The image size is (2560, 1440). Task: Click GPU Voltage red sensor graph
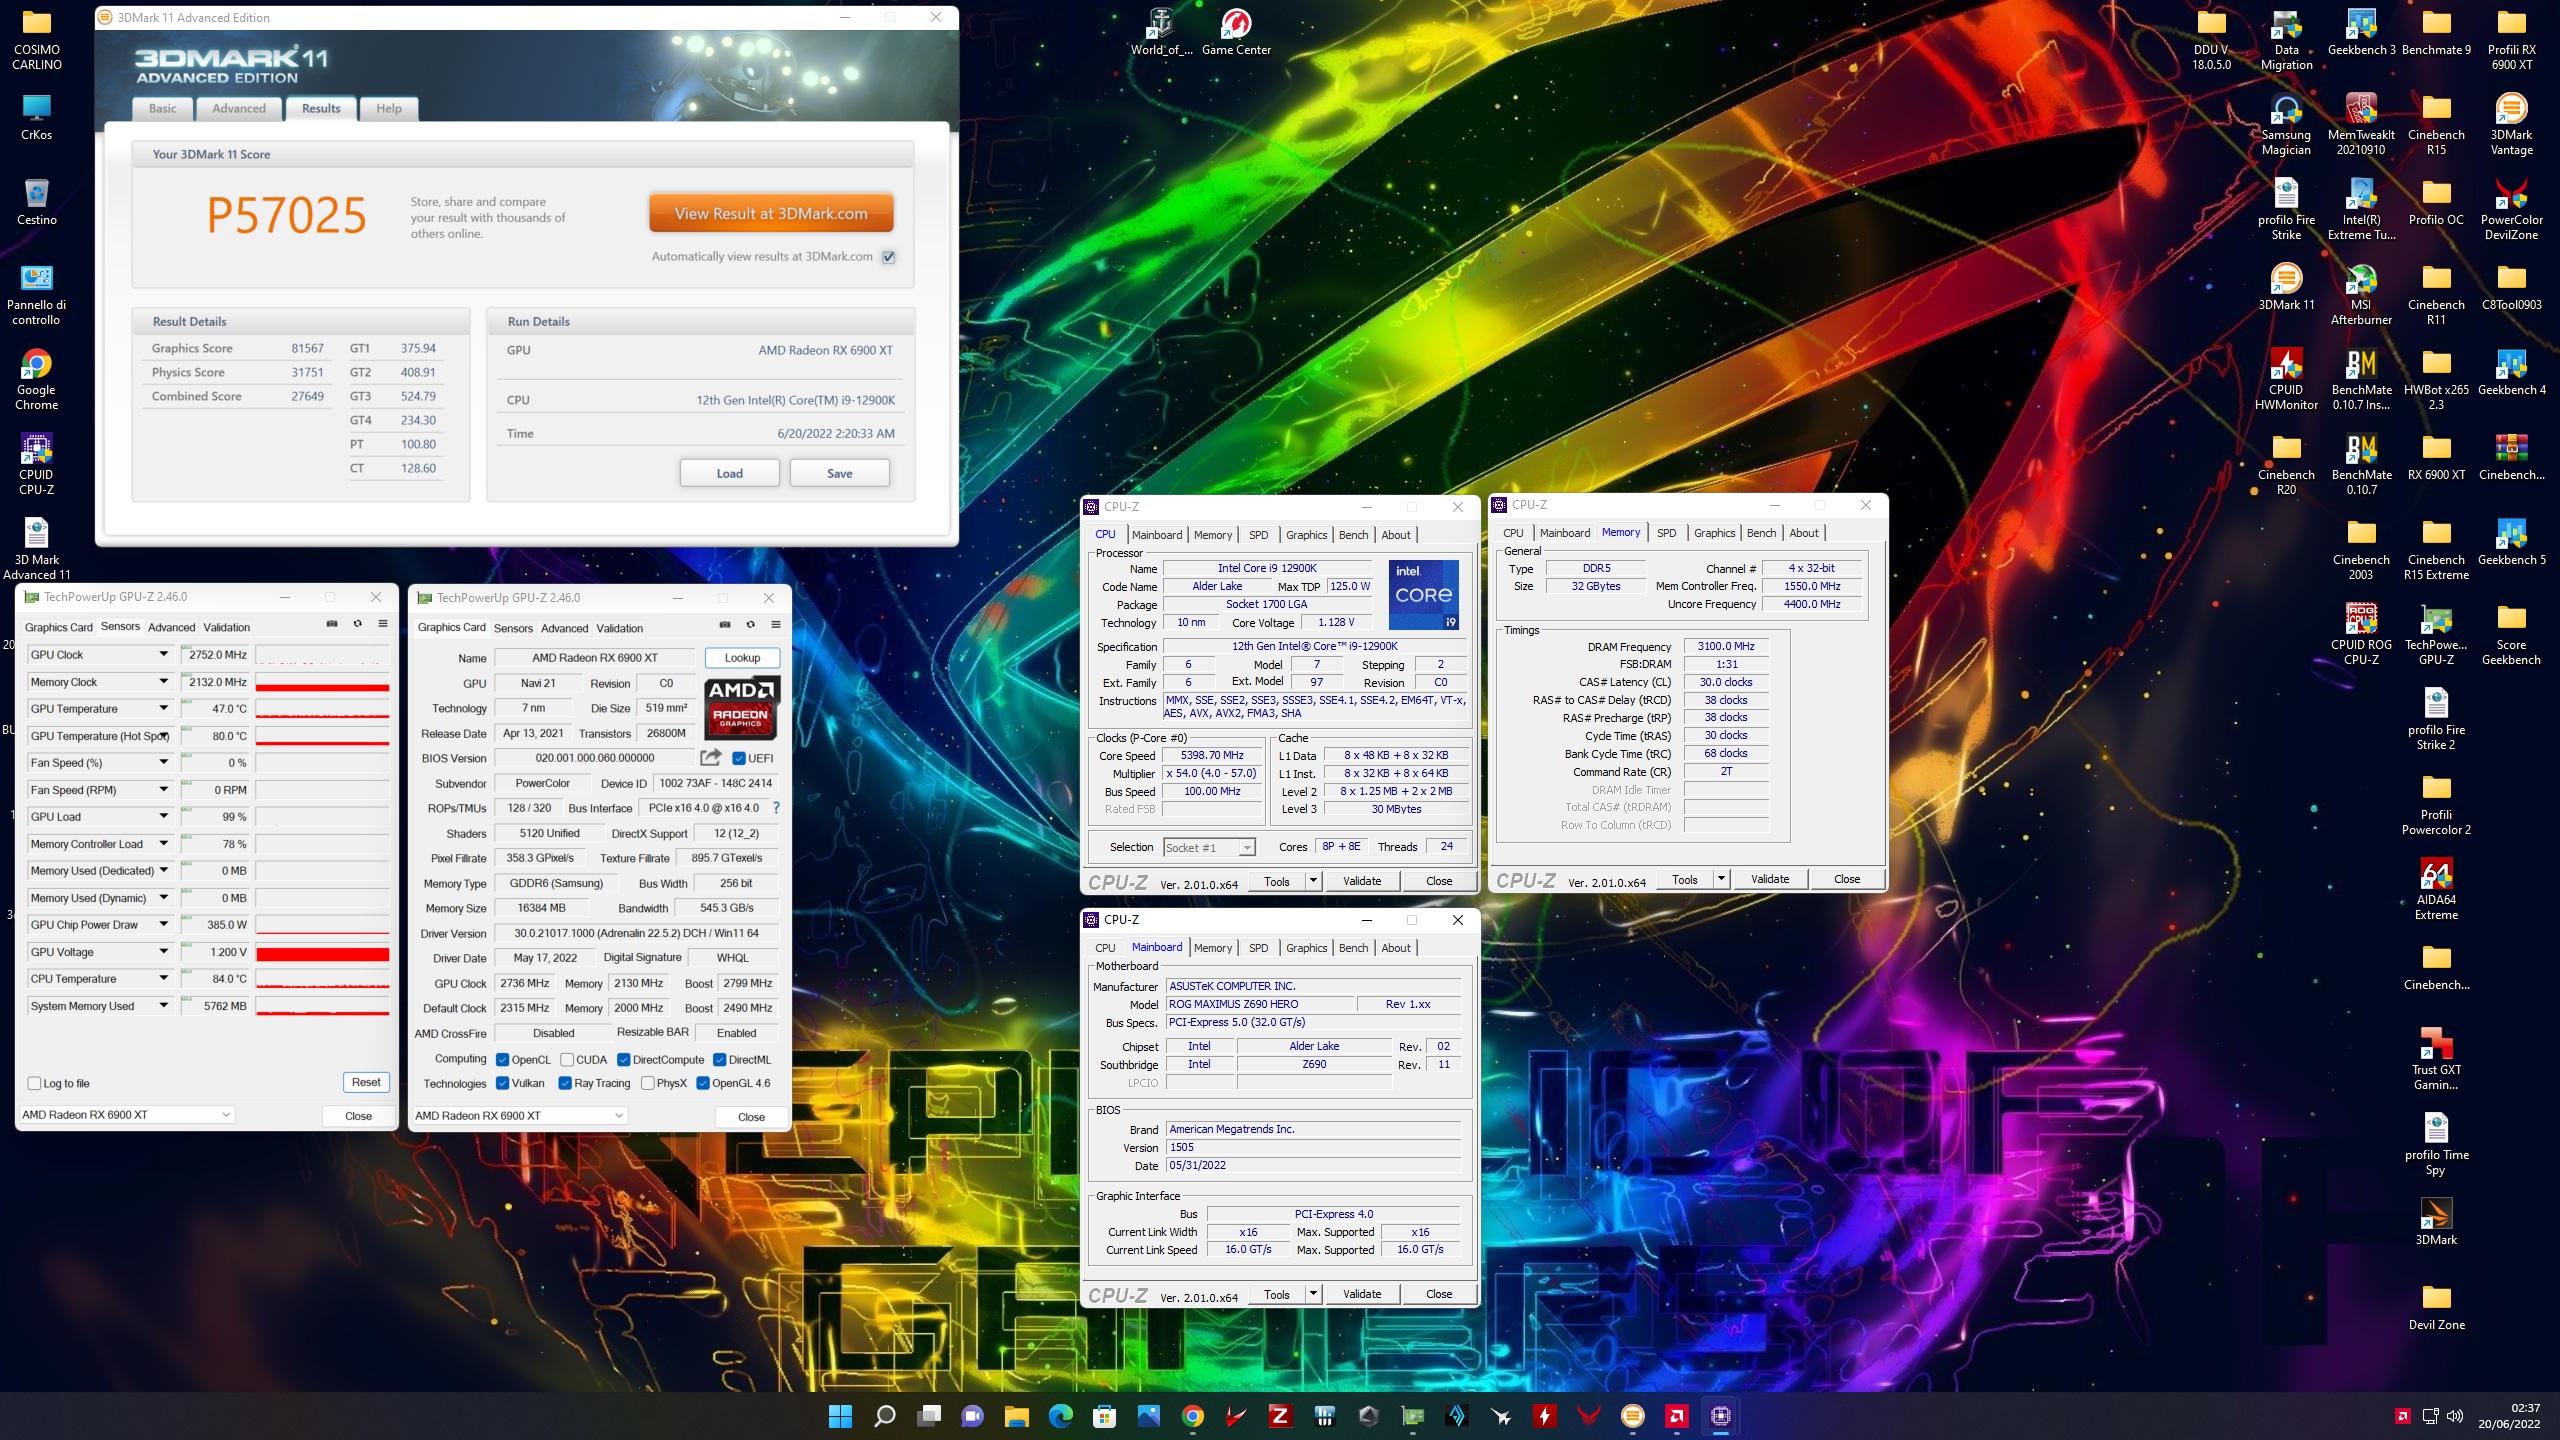(322, 952)
